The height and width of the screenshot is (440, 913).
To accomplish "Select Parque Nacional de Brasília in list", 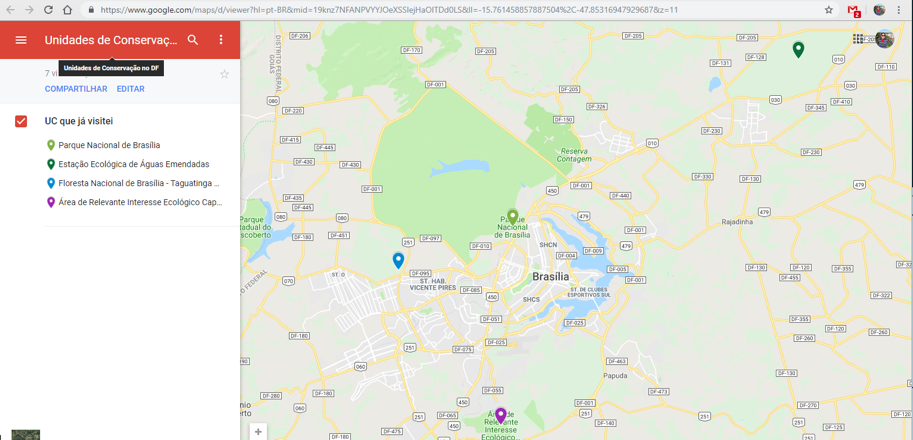I will (108, 145).
